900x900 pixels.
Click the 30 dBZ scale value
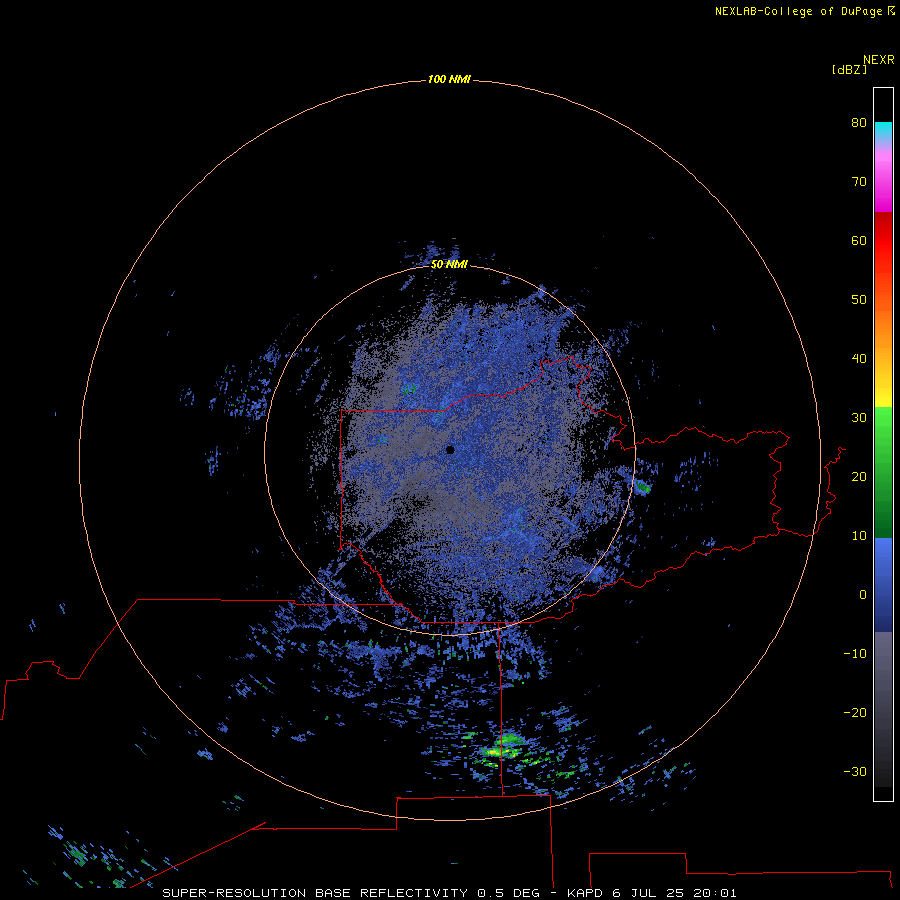(859, 417)
